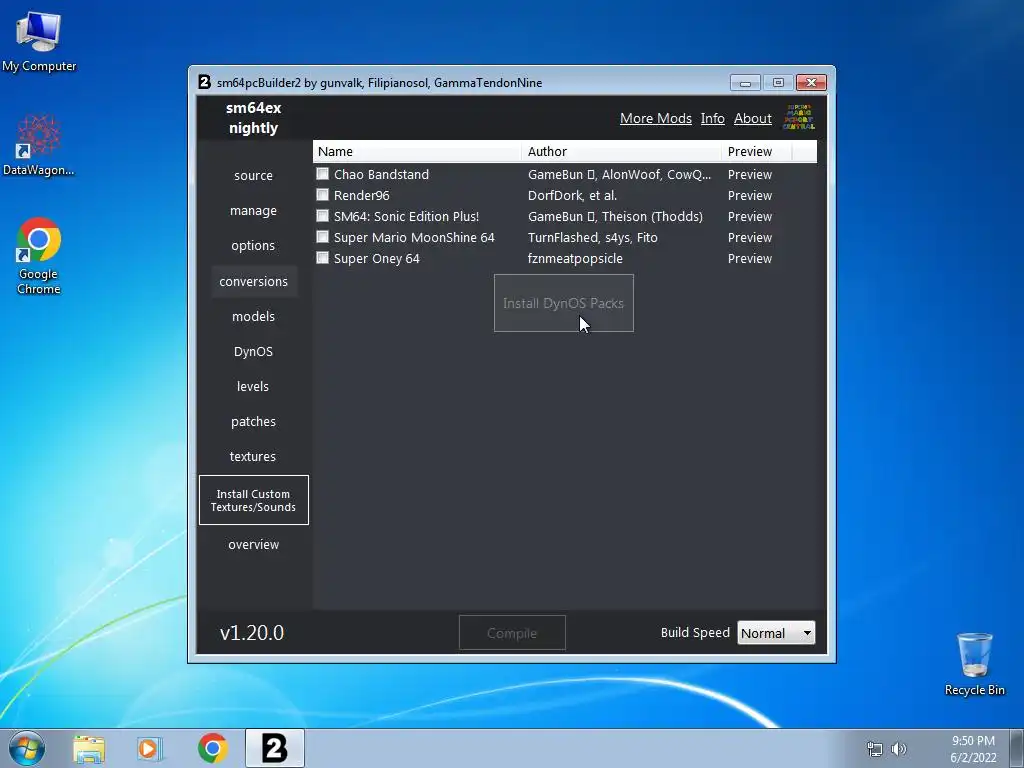Go to the source section

coord(253,175)
